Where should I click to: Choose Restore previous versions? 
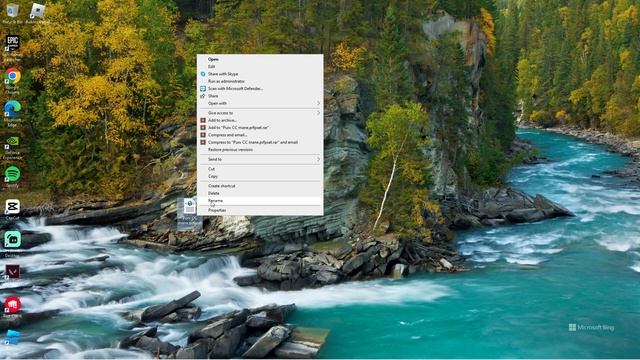[260, 150]
